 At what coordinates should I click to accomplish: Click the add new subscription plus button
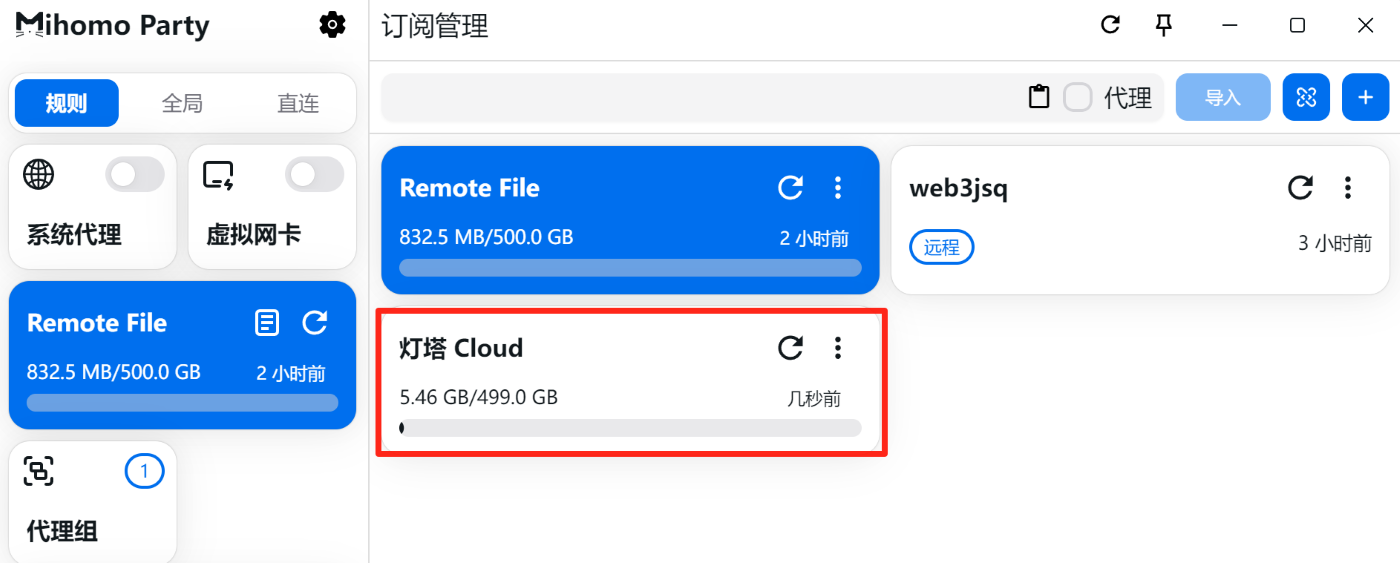tap(1366, 97)
